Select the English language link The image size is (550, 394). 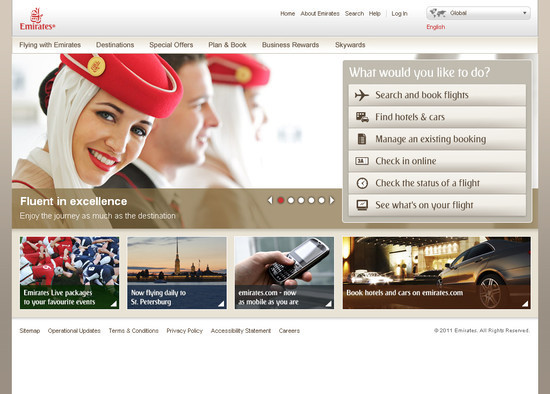[436, 27]
